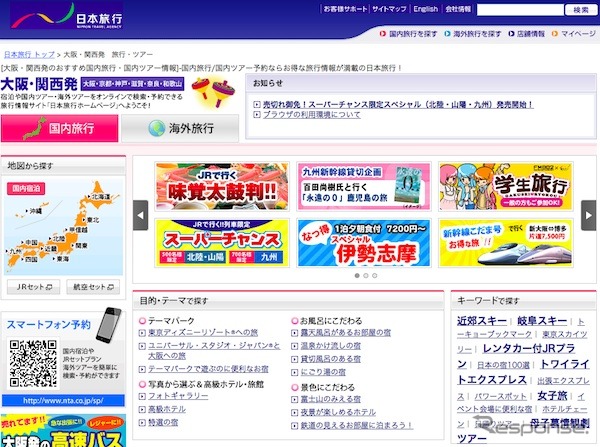This screenshot has height=447, width=600.
Task: Open 岐阜スキー keyword link
Action: 542,321
